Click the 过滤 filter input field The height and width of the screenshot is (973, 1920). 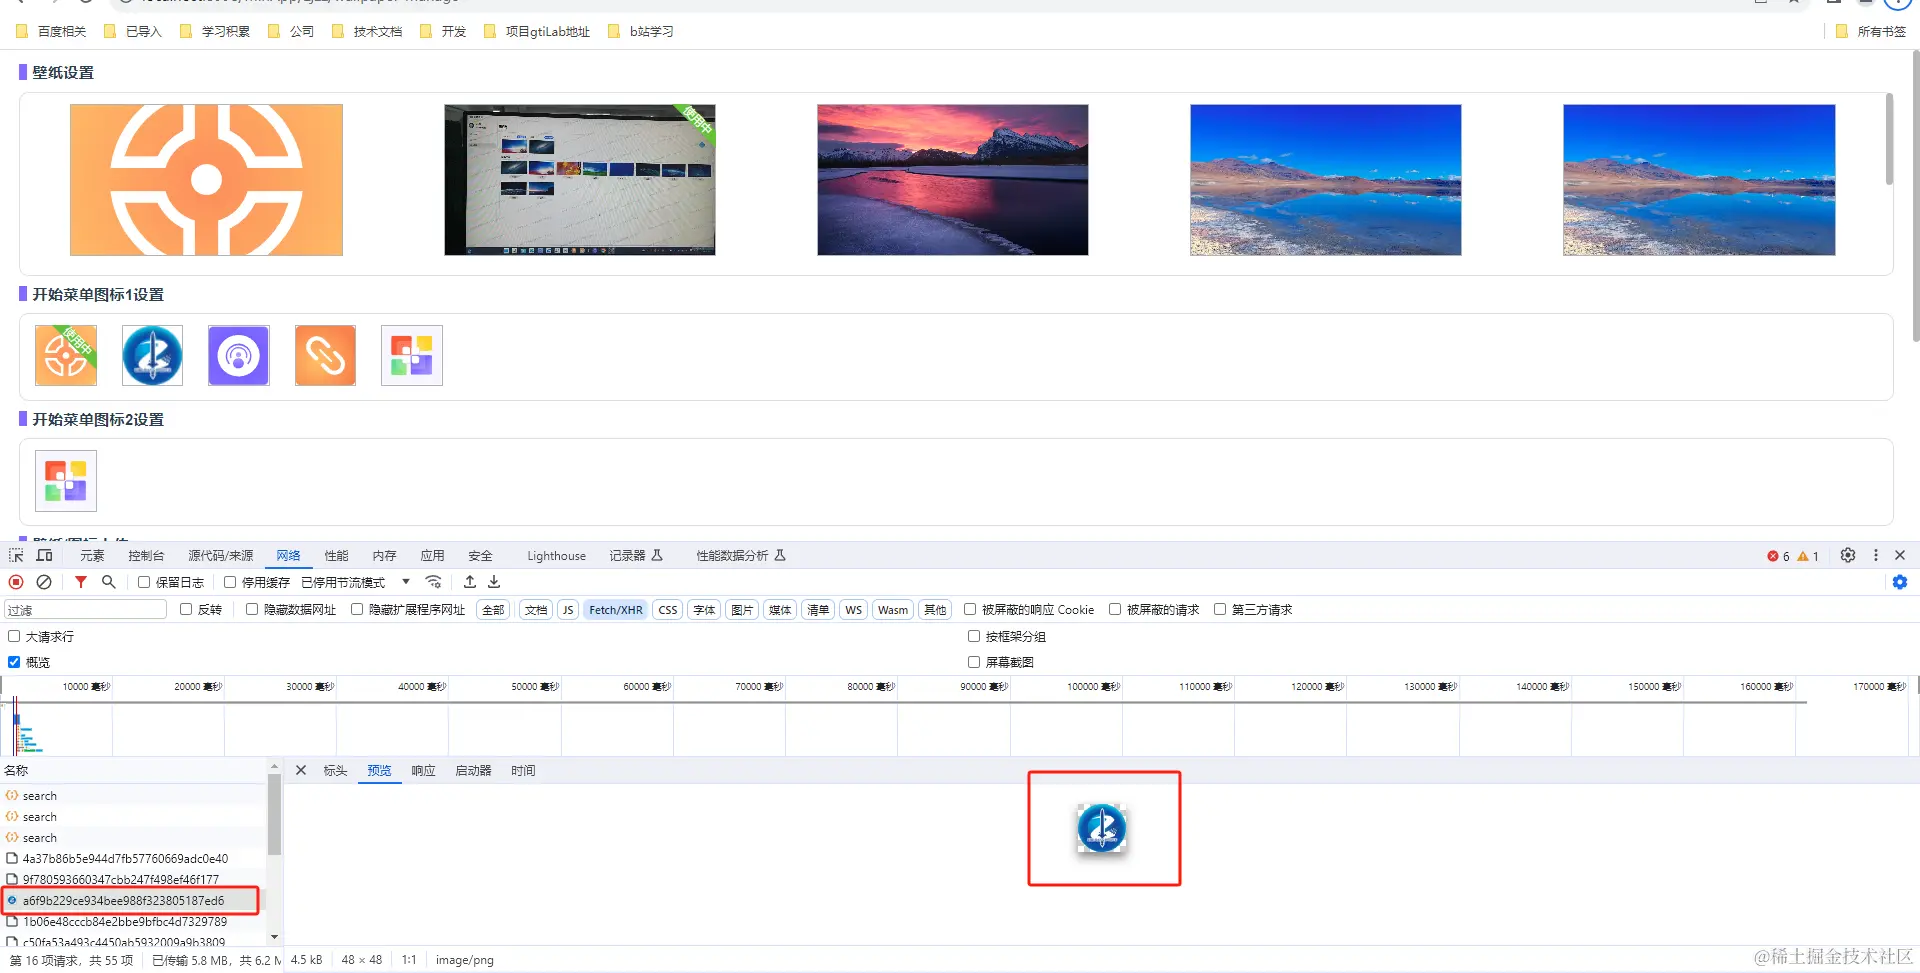coord(85,610)
